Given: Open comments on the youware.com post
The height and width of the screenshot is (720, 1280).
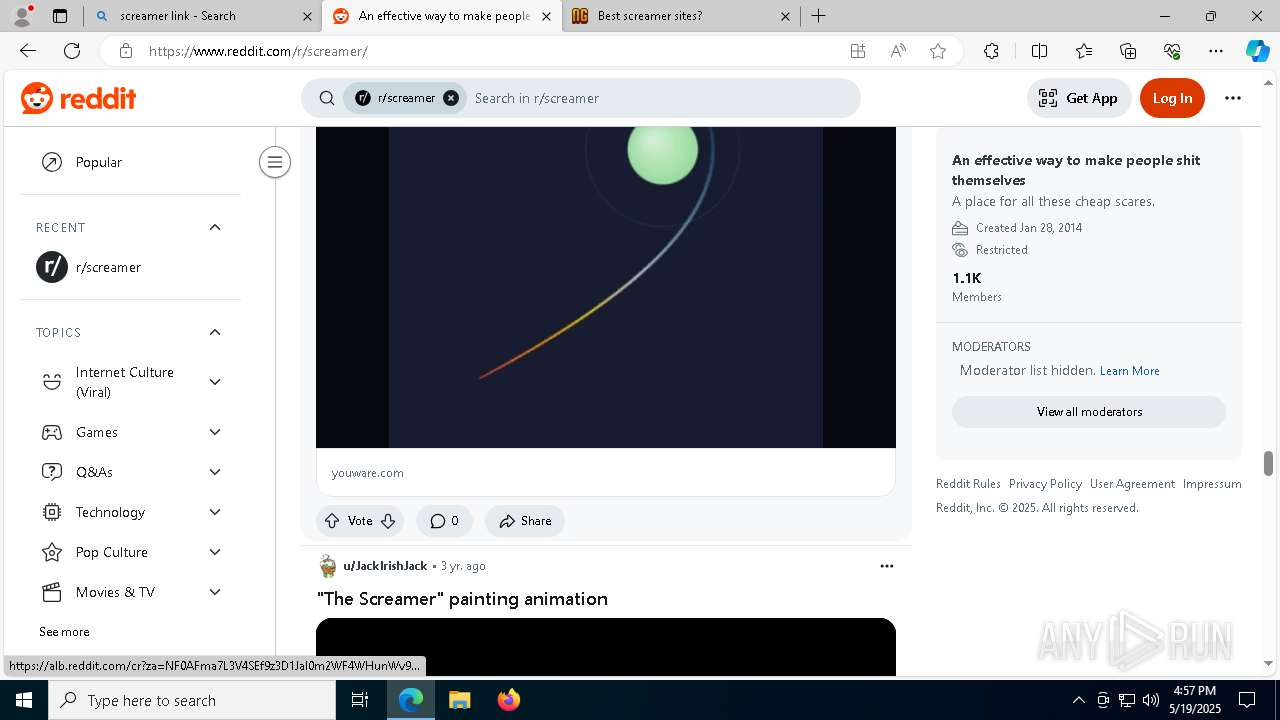Looking at the screenshot, I should pyautogui.click(x=444, y=521).
